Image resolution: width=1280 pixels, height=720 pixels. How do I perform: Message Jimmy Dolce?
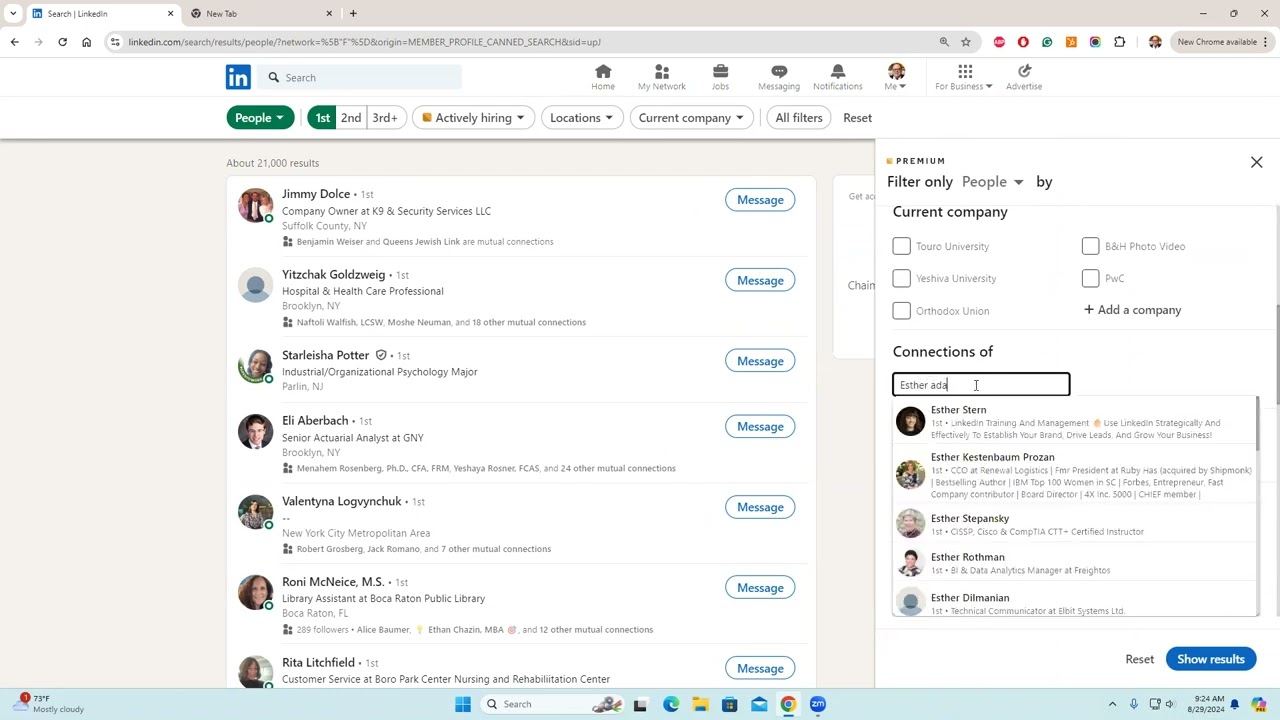pos(760,200)
